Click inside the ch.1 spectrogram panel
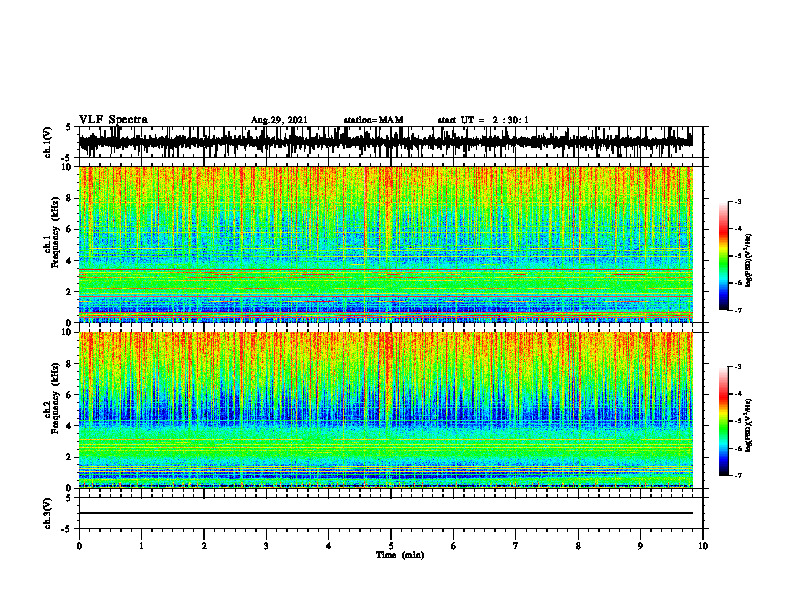This screenshot has height=612, width=792. (385, 244)
